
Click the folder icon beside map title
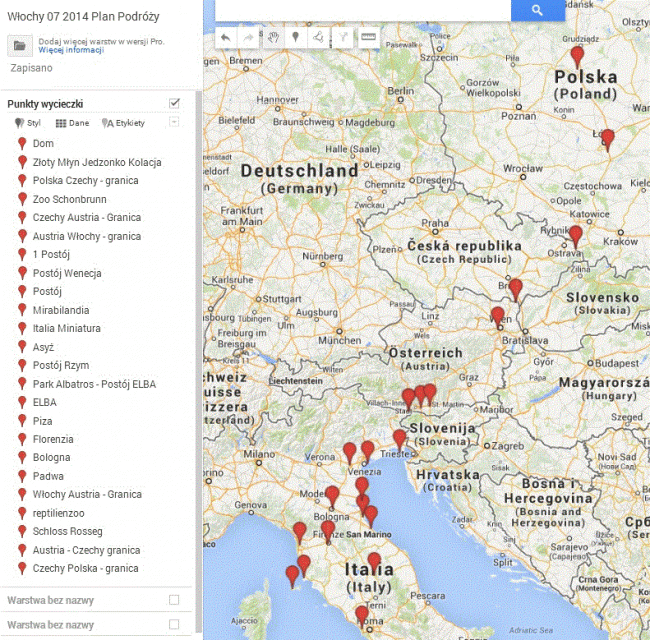coord(19,45)
